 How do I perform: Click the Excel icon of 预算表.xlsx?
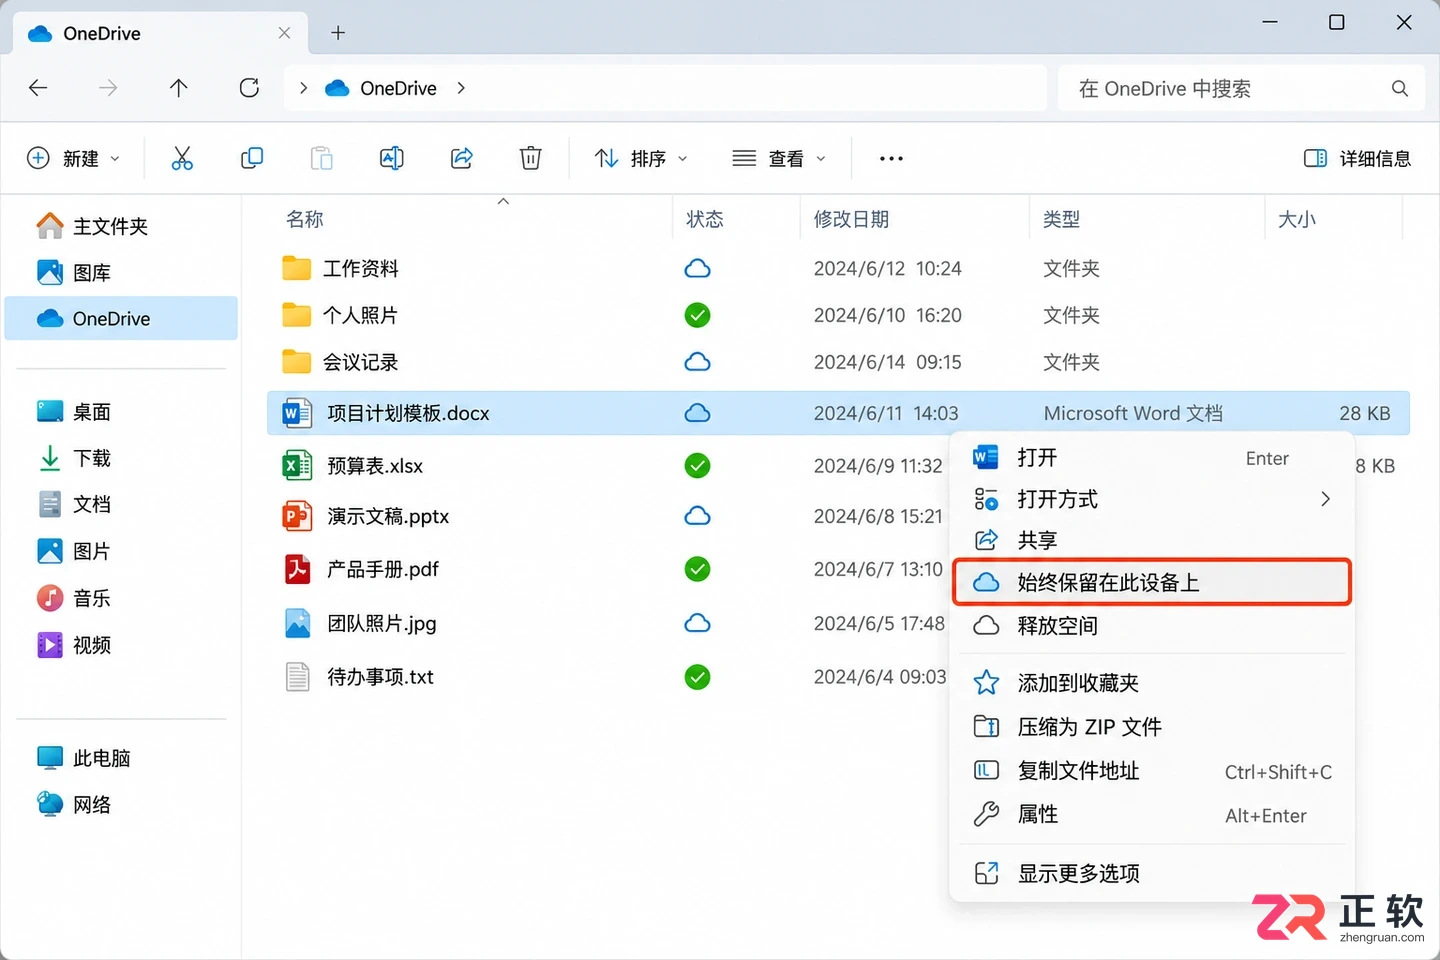[296, 465]
